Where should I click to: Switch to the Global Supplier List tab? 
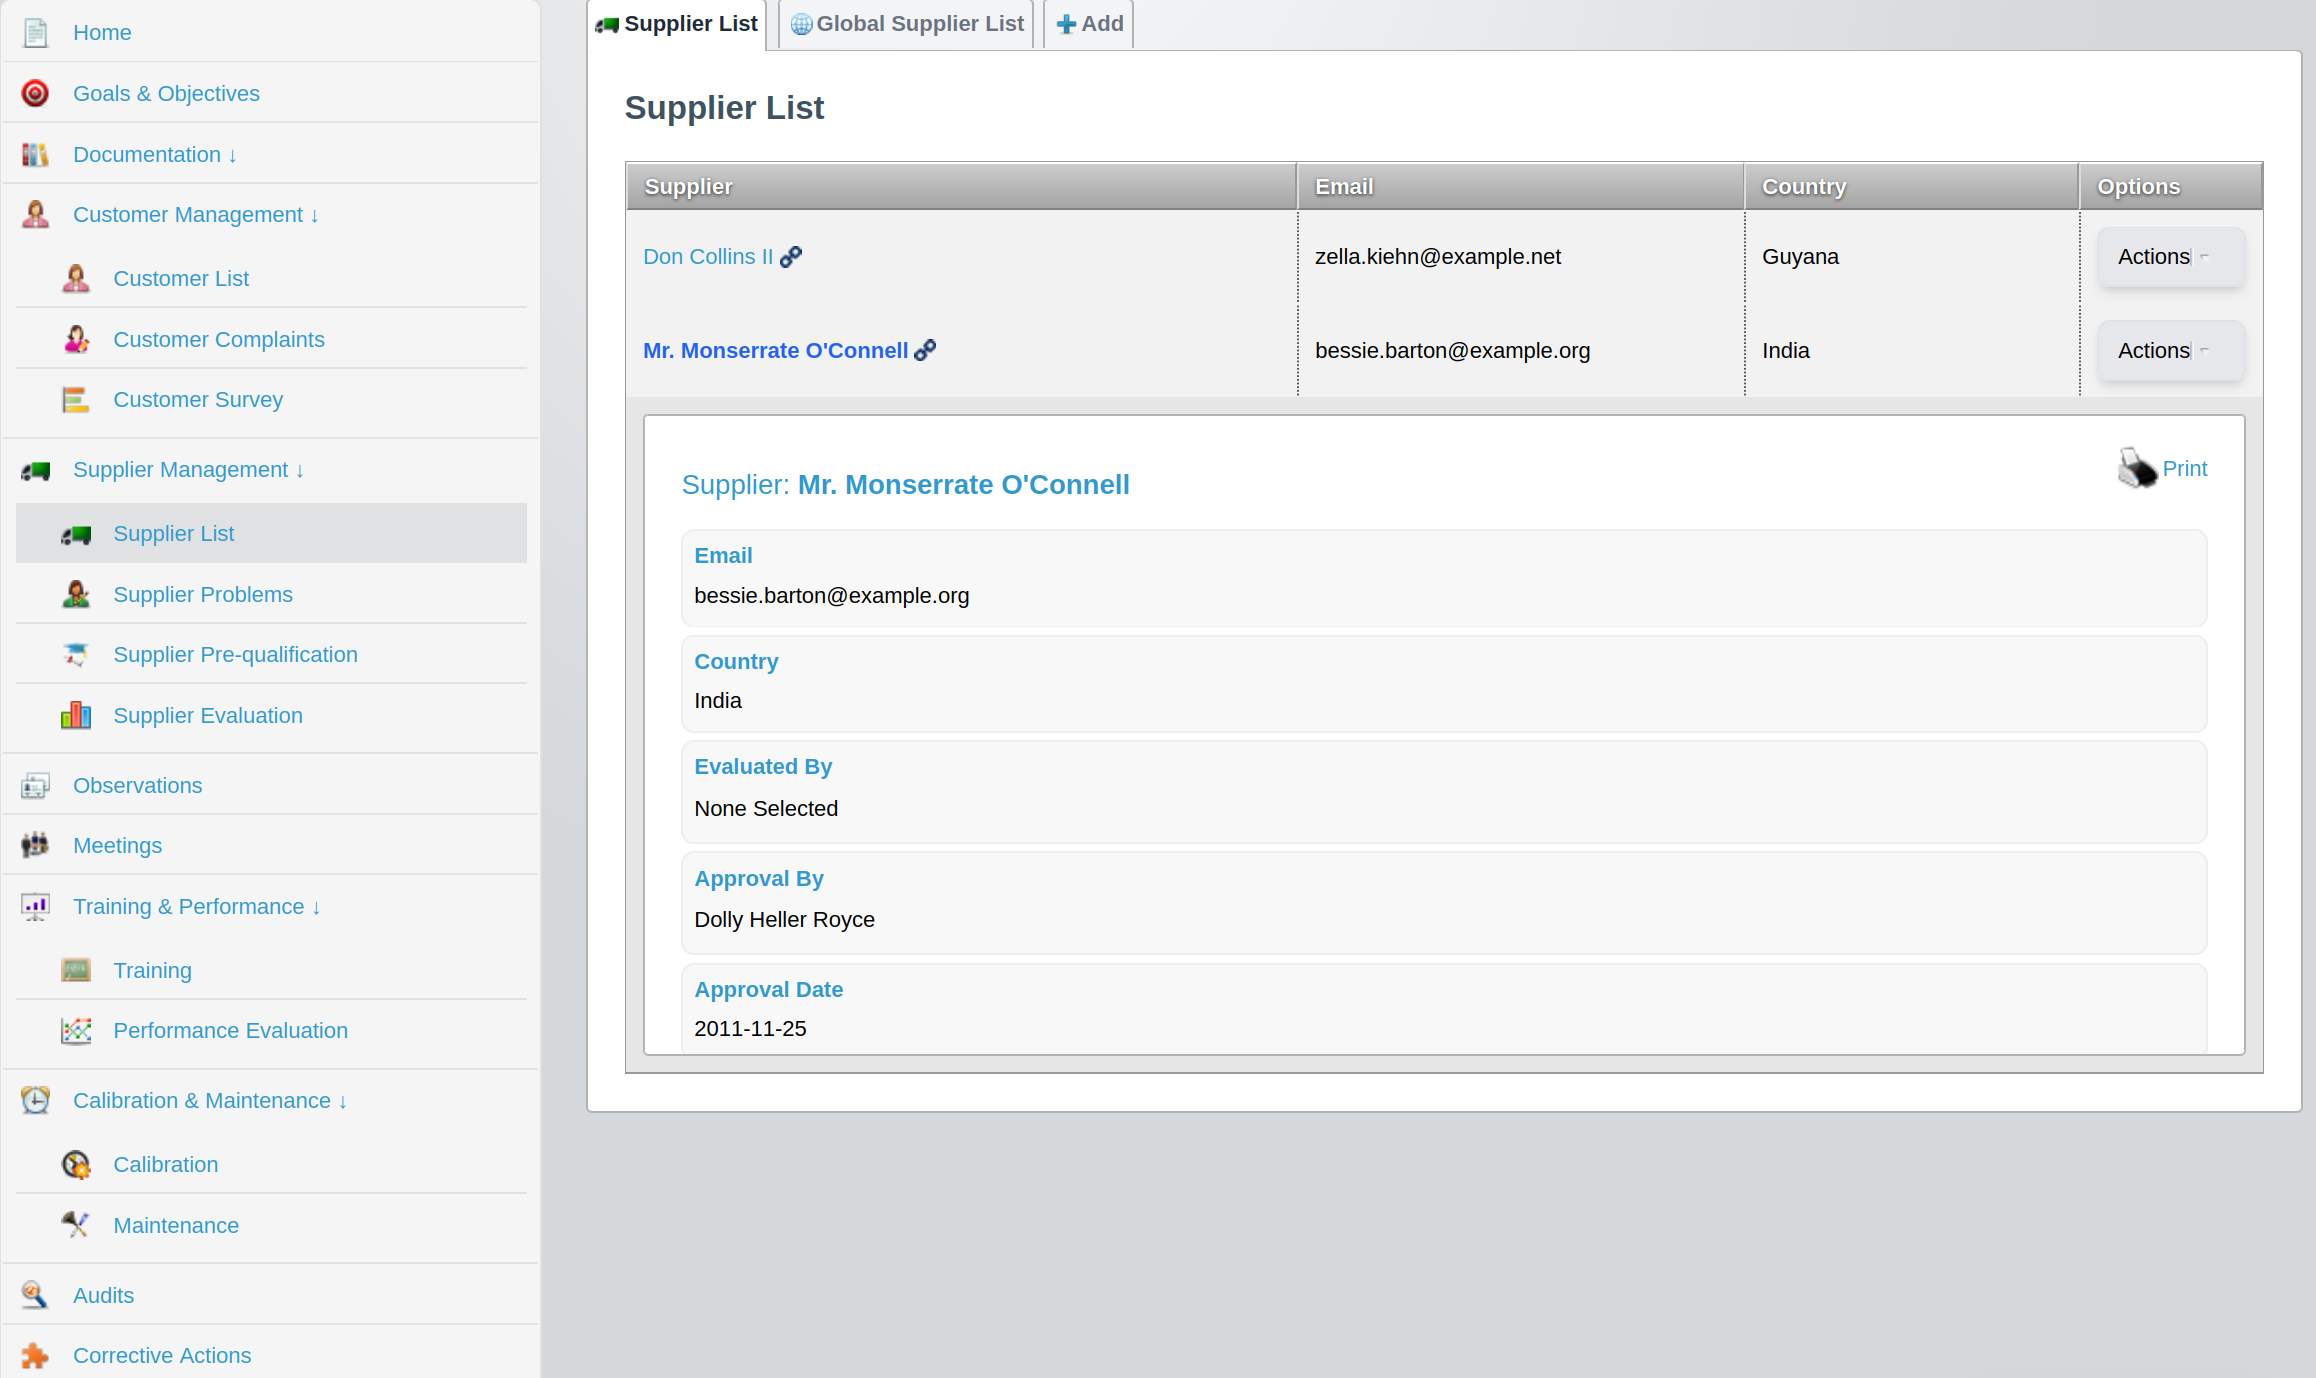(905, 23)
